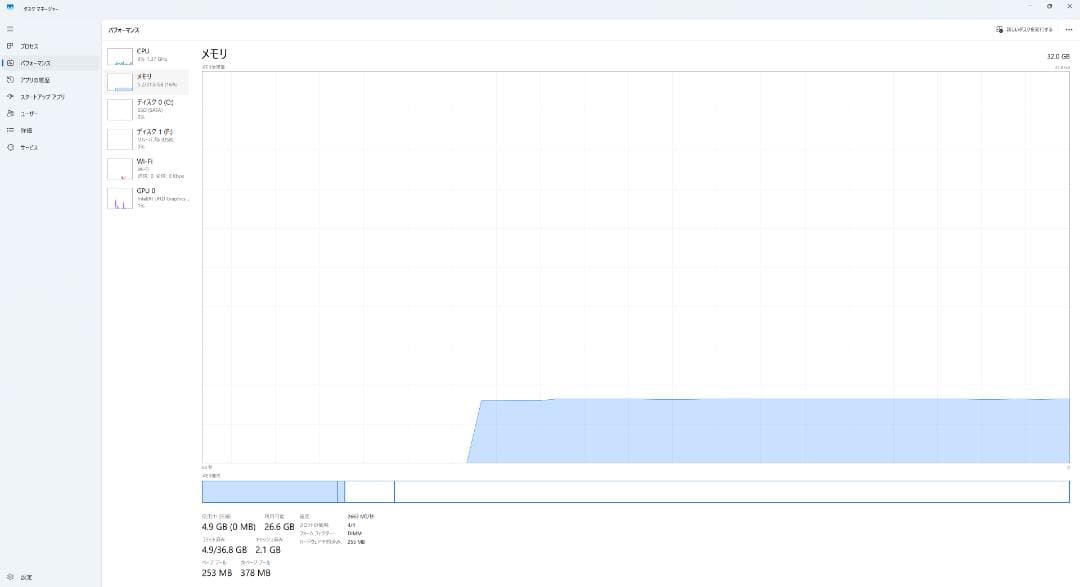
Task: Go to Users (ユーザー) page icon
Action: click(10, 114)
